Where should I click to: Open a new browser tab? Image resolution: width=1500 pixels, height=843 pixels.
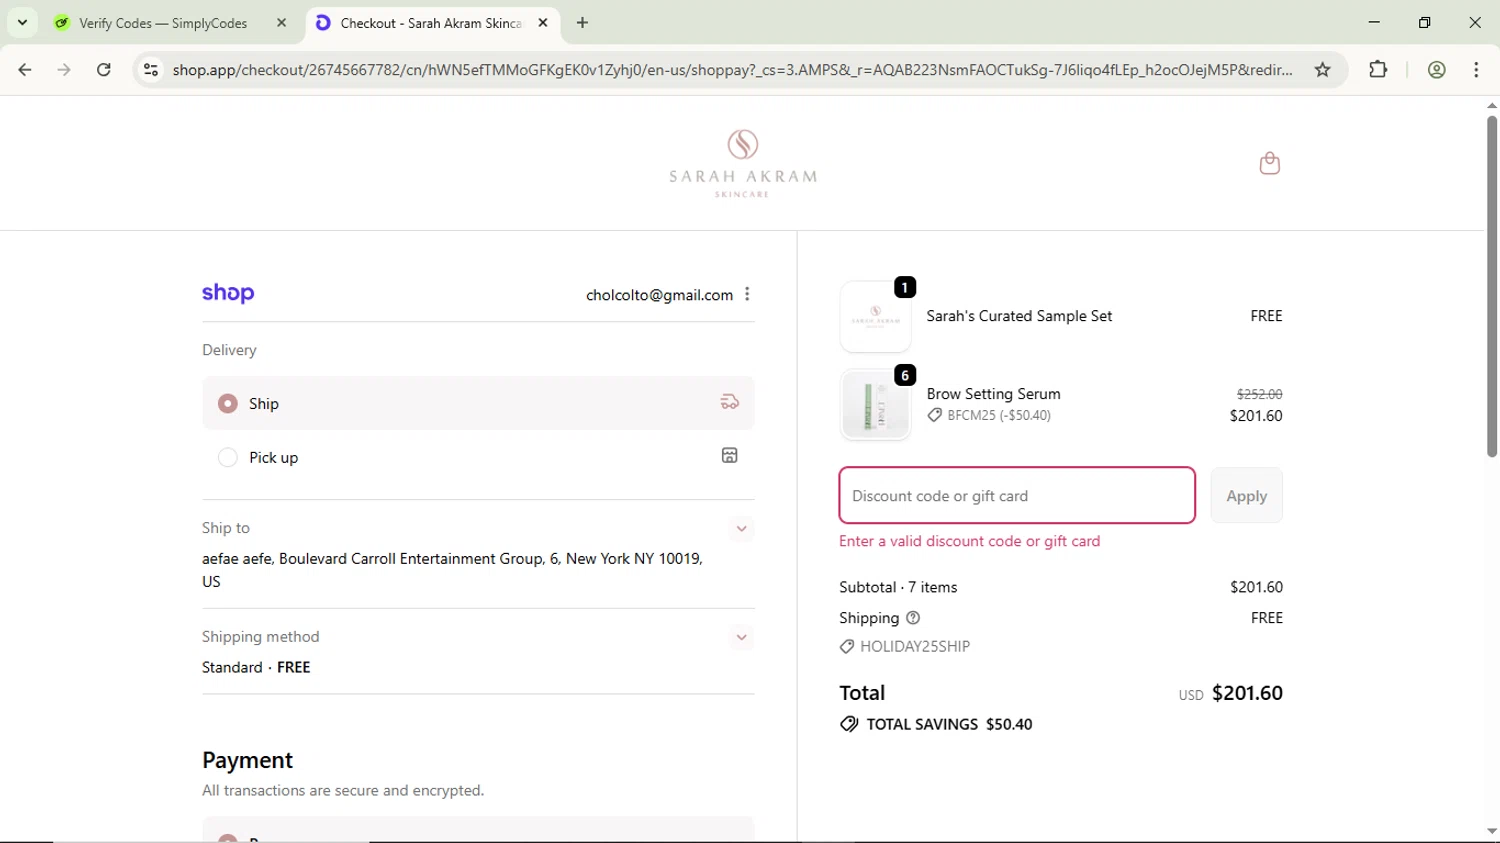[x=583, y=22]
